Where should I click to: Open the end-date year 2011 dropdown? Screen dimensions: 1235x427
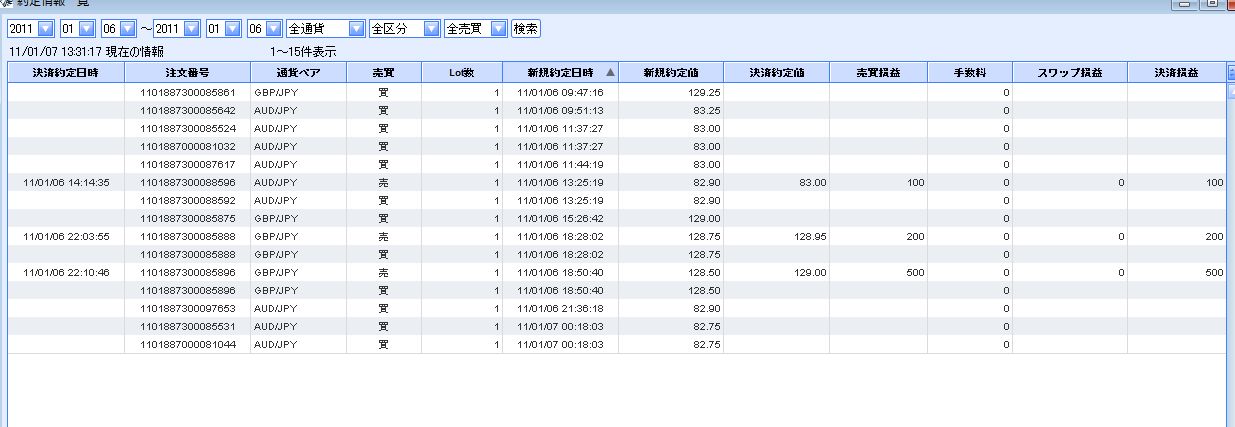click(192, 29)
